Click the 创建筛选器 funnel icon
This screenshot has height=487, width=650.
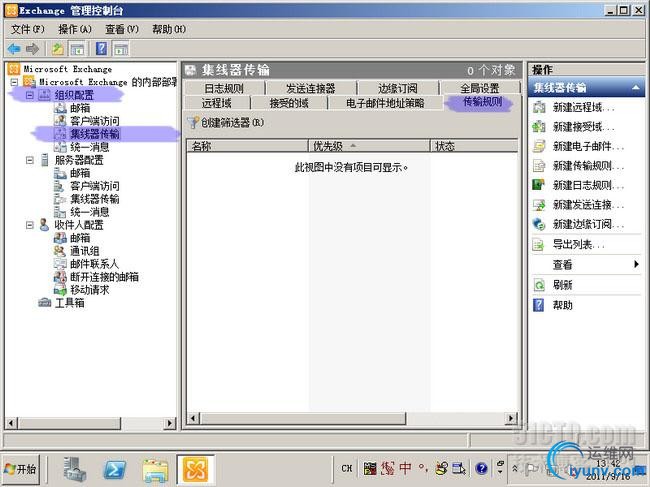tap(193, 122)
